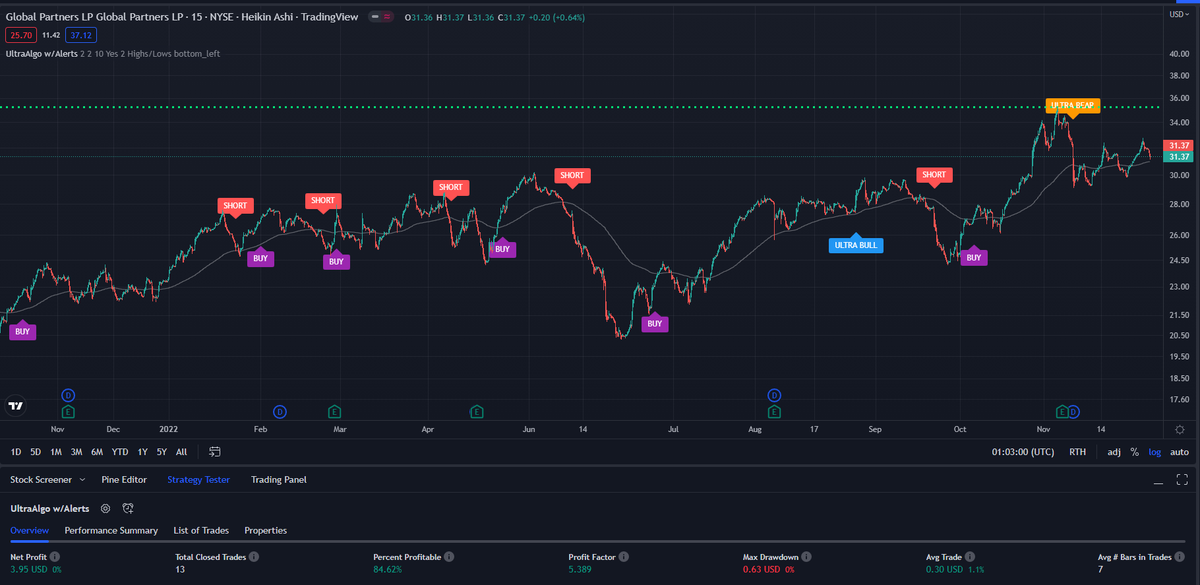Screen dimensions: 1200x585
Task: Click the blue ULTRA BULL signal label
Action: tap(856, 244)
